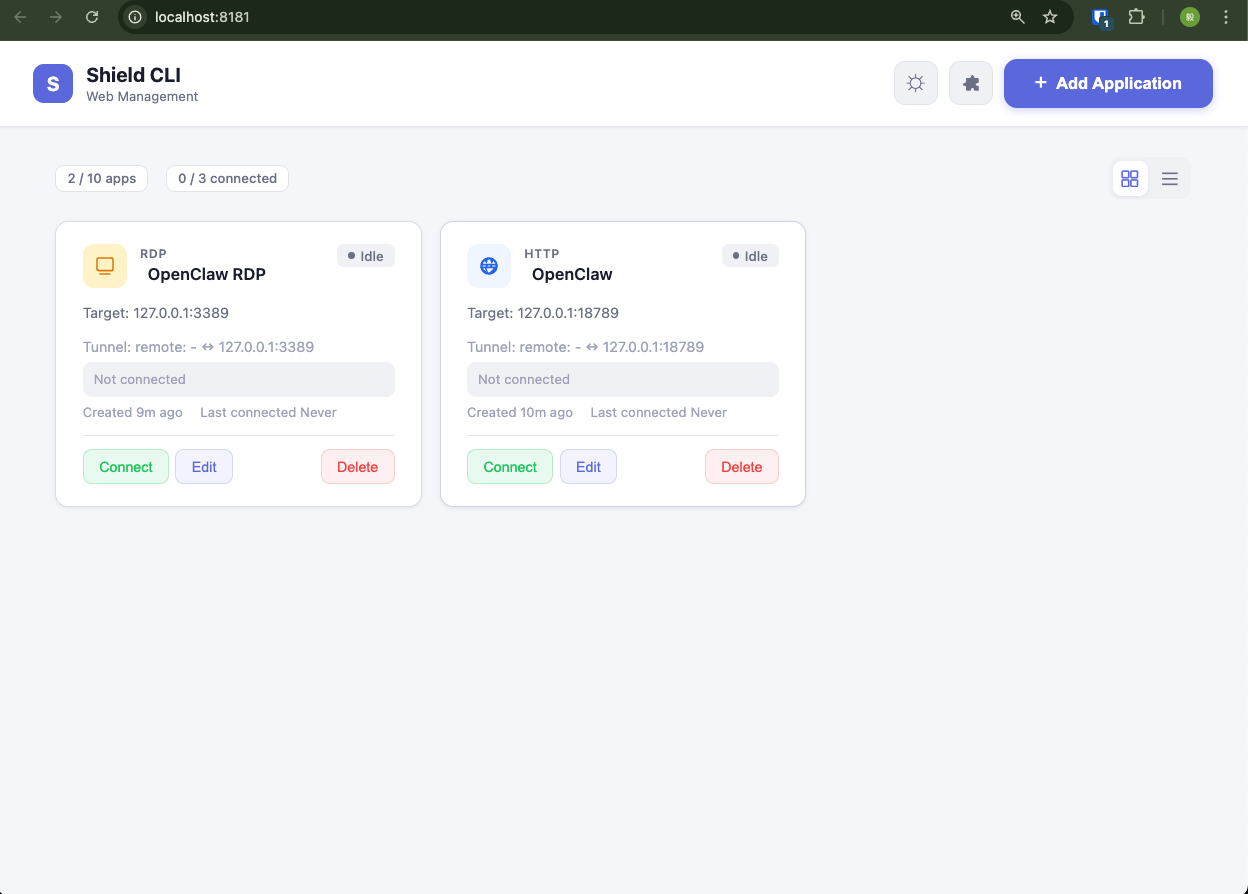Click the OpenClaw HTTP globe icon
The height and width of the screenshot is (894, 1248).
(x=489, y=266)
